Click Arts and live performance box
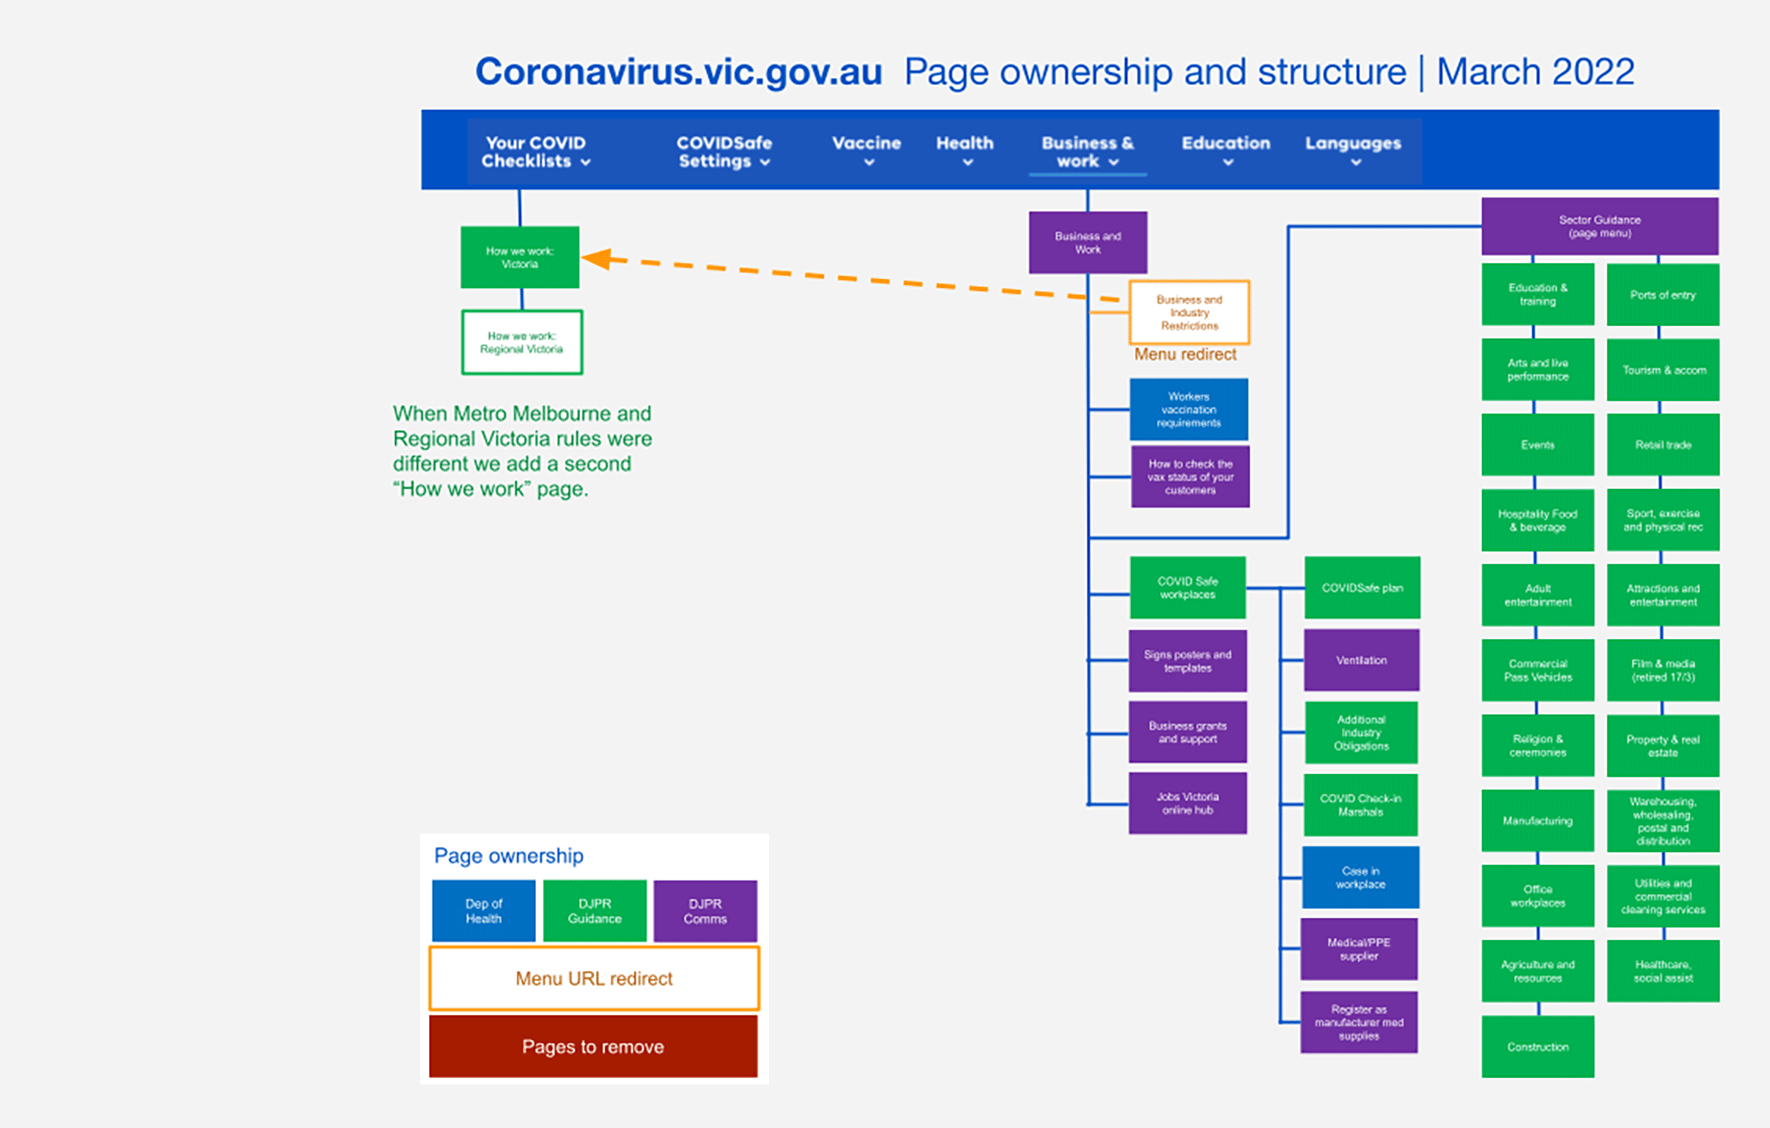Screen dimensions: 1770x1128 tap(1538, 370)
